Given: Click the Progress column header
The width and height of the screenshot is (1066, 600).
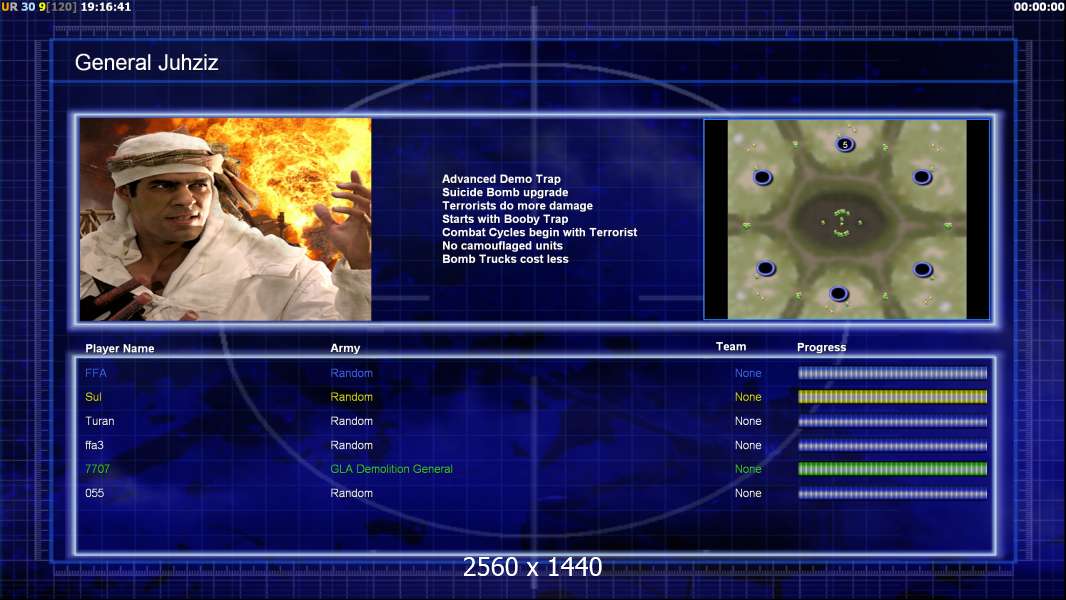Looking at the screenshot, I should tap(821, 347).
